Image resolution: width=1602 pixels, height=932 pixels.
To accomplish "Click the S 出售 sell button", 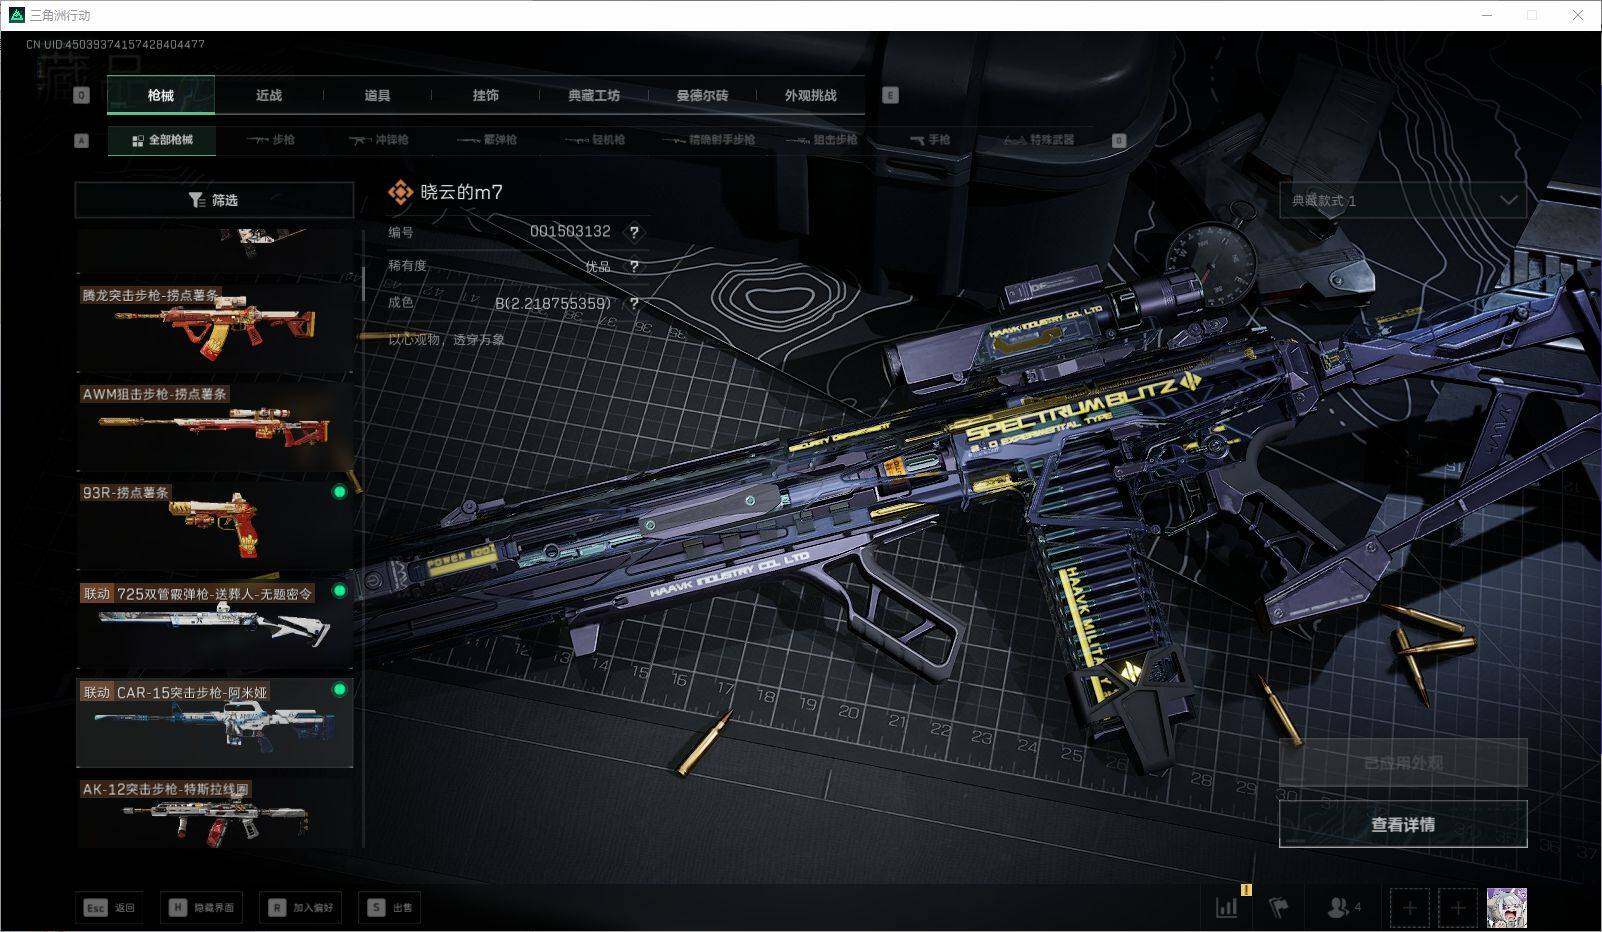I will pos(389,908).
